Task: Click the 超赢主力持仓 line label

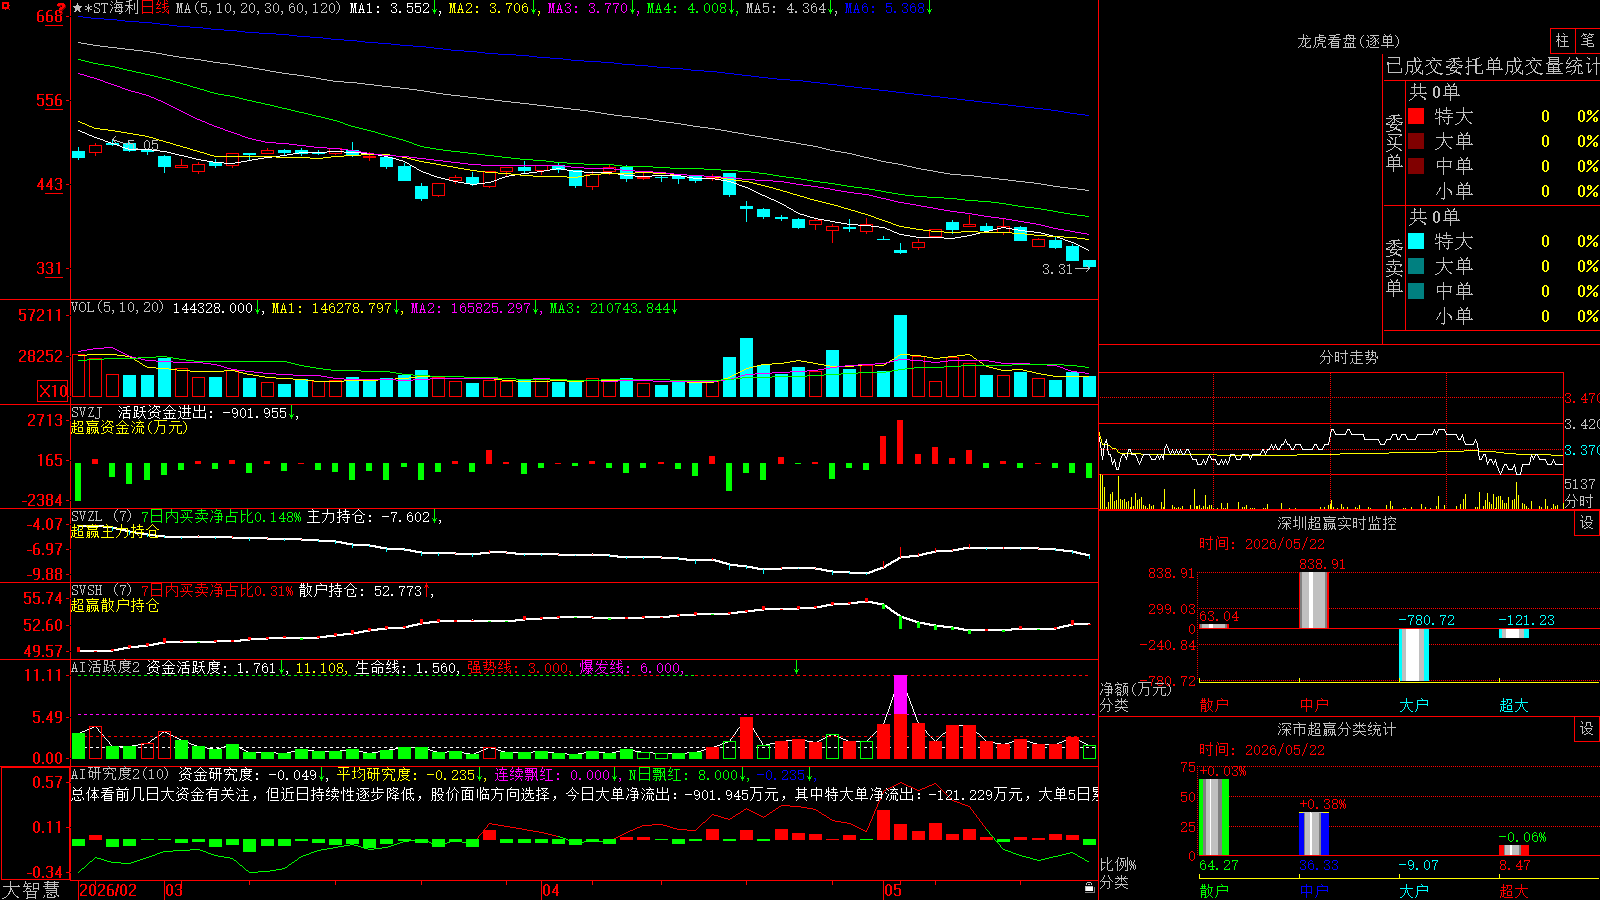Action: 115,531
